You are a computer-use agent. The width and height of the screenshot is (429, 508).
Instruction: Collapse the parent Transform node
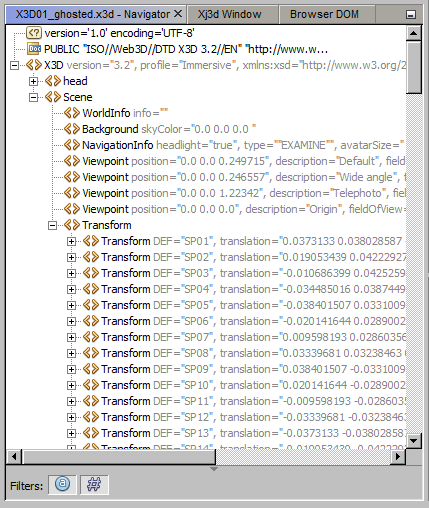point(52,225)
